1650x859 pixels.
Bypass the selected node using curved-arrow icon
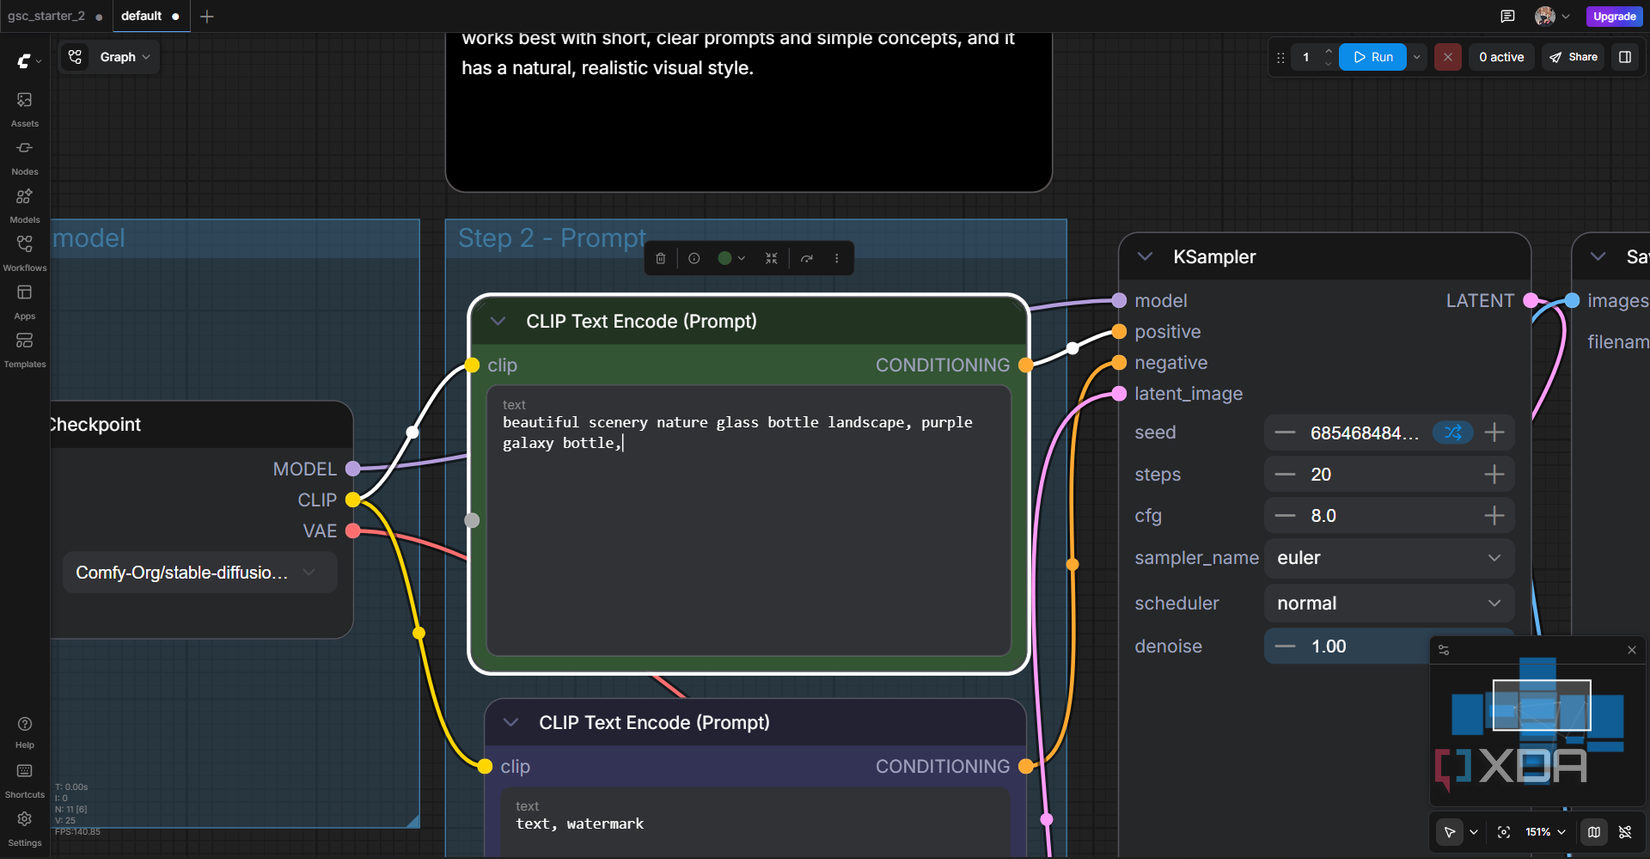tap(807, 258)
